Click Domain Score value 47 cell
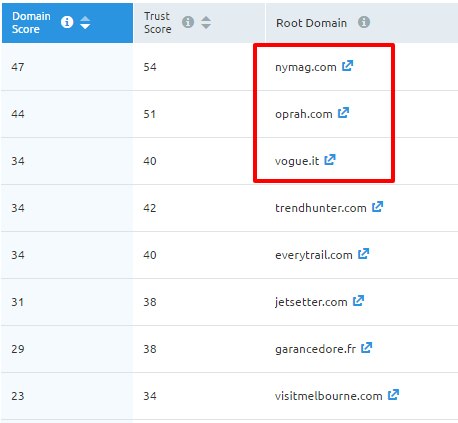458x423 pixels. click(x=67, y=67)
